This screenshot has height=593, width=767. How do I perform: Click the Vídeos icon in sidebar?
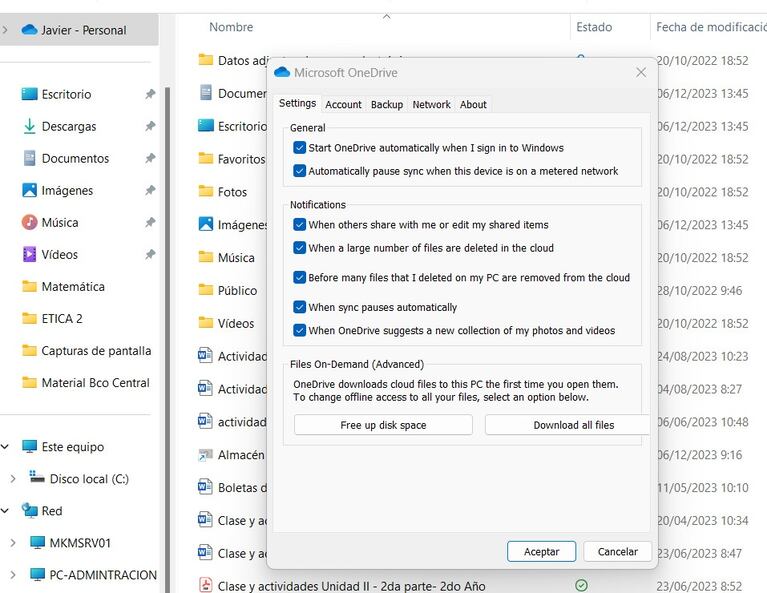(x=29, y=254)
